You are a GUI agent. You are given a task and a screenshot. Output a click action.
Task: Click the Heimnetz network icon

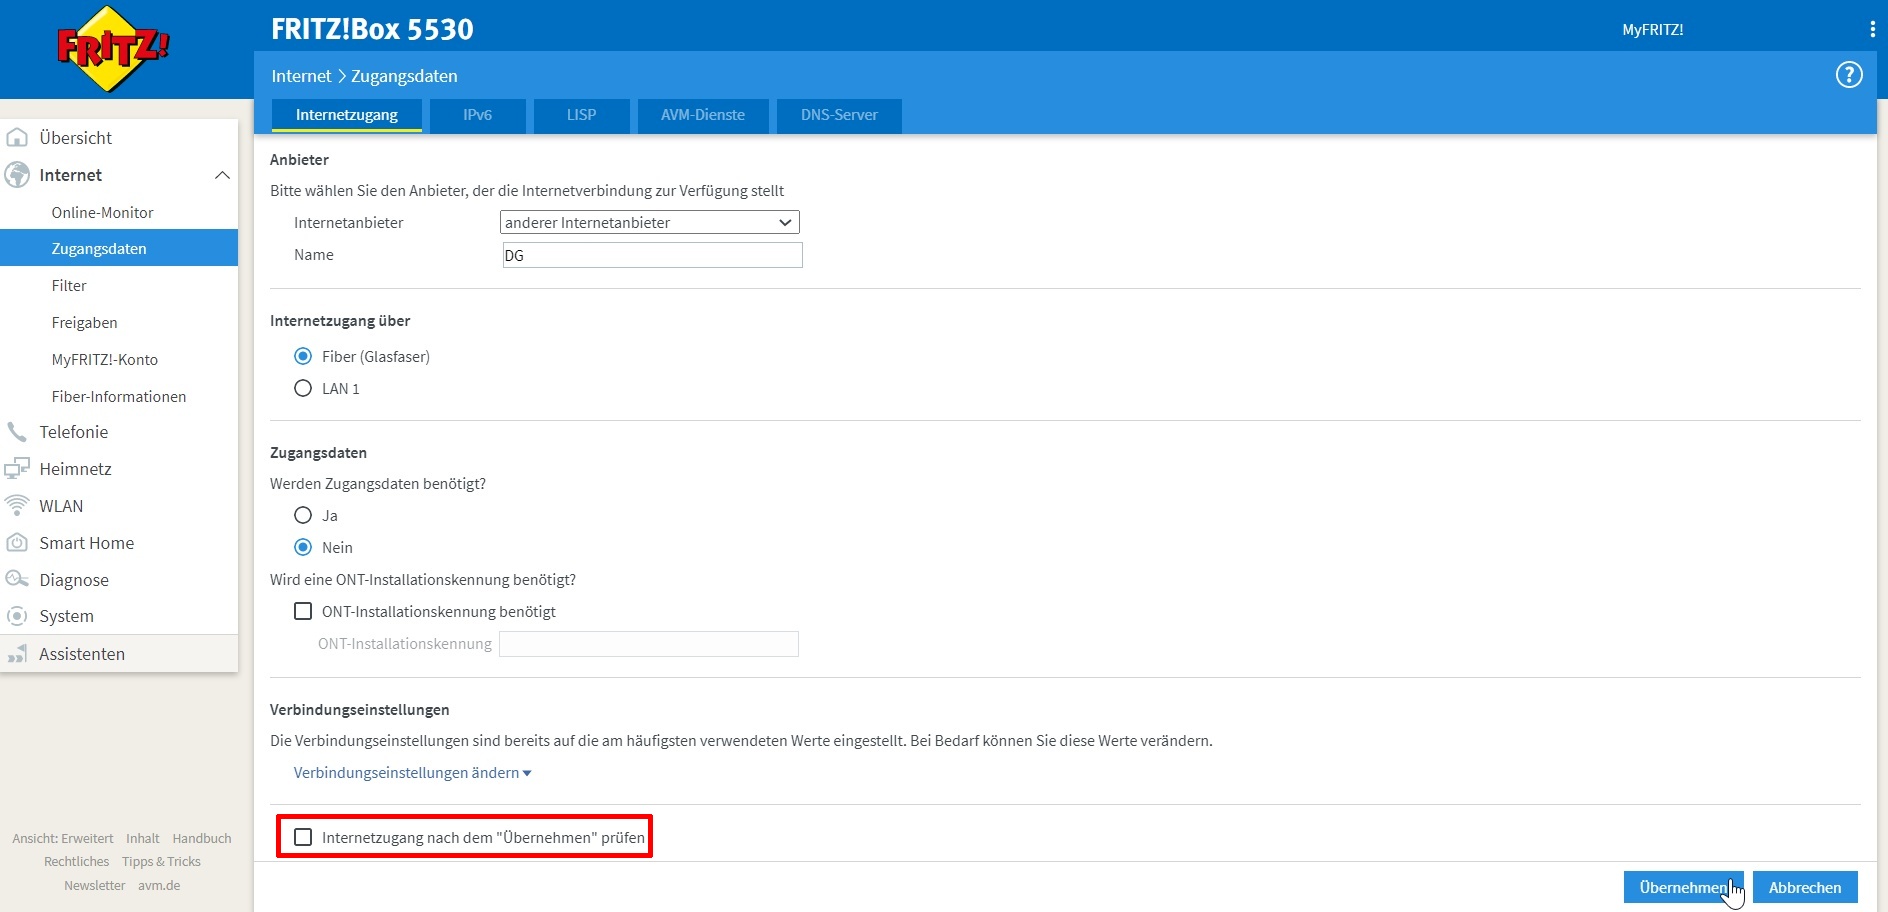(x=17, y=469)
